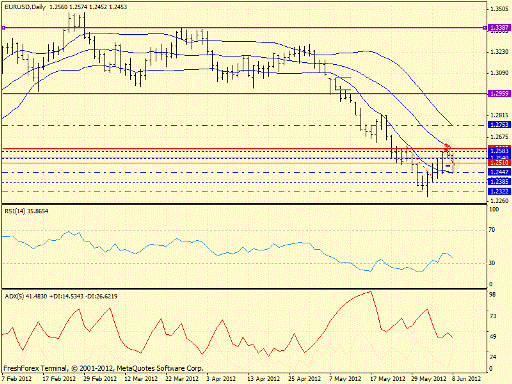Click the 3 Apr 2012 date label

click(x=221, y=379)
